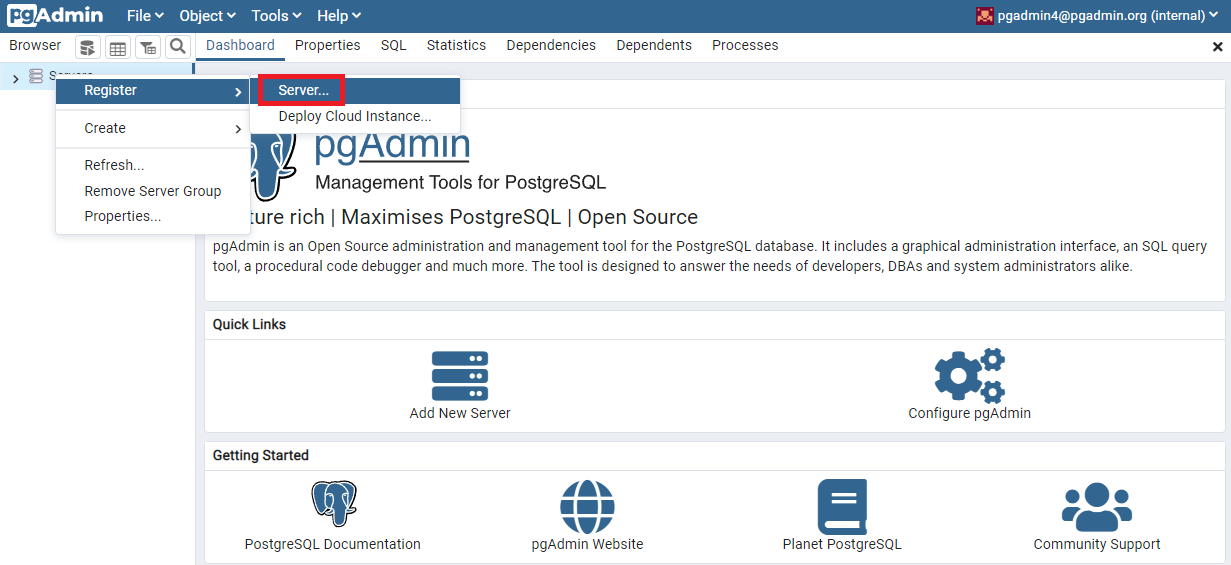Screen dimensions: 1231x565
Task: Open the Planet PostgreSQL link
Action: tap(842, 544)
